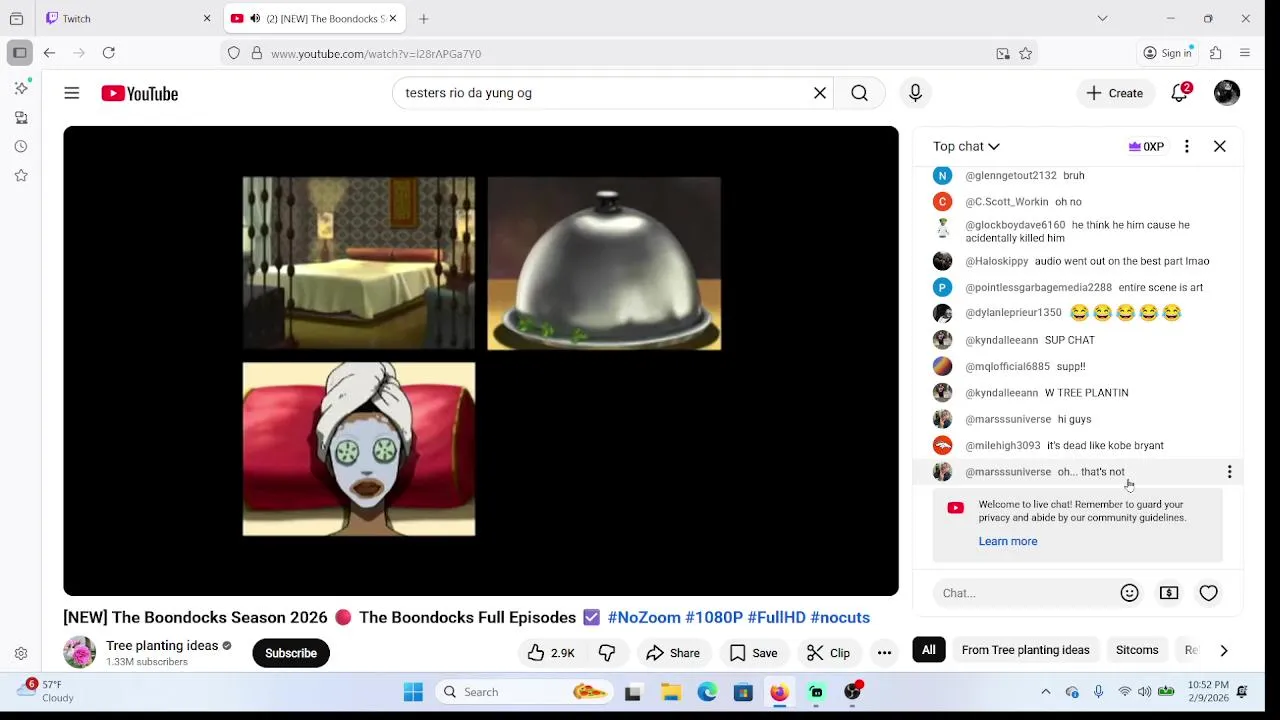Open a new browser tab
The height and width of the screenshot is (720, 1280).
click(x=424, y=18)
